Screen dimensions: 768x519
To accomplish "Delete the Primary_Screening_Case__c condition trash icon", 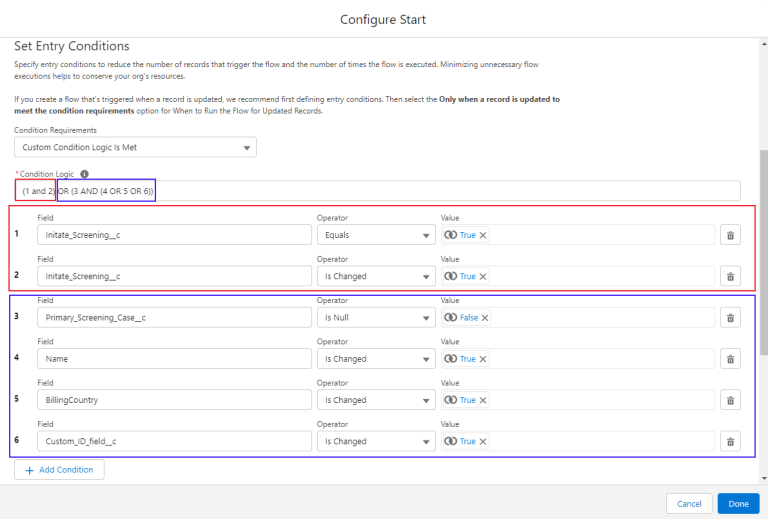I will coord(730,318).
